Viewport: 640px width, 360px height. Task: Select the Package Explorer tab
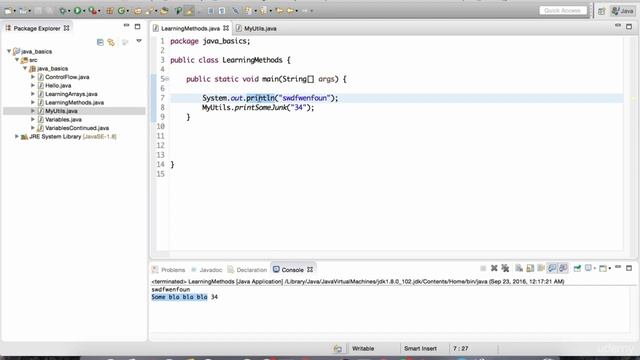37,28
